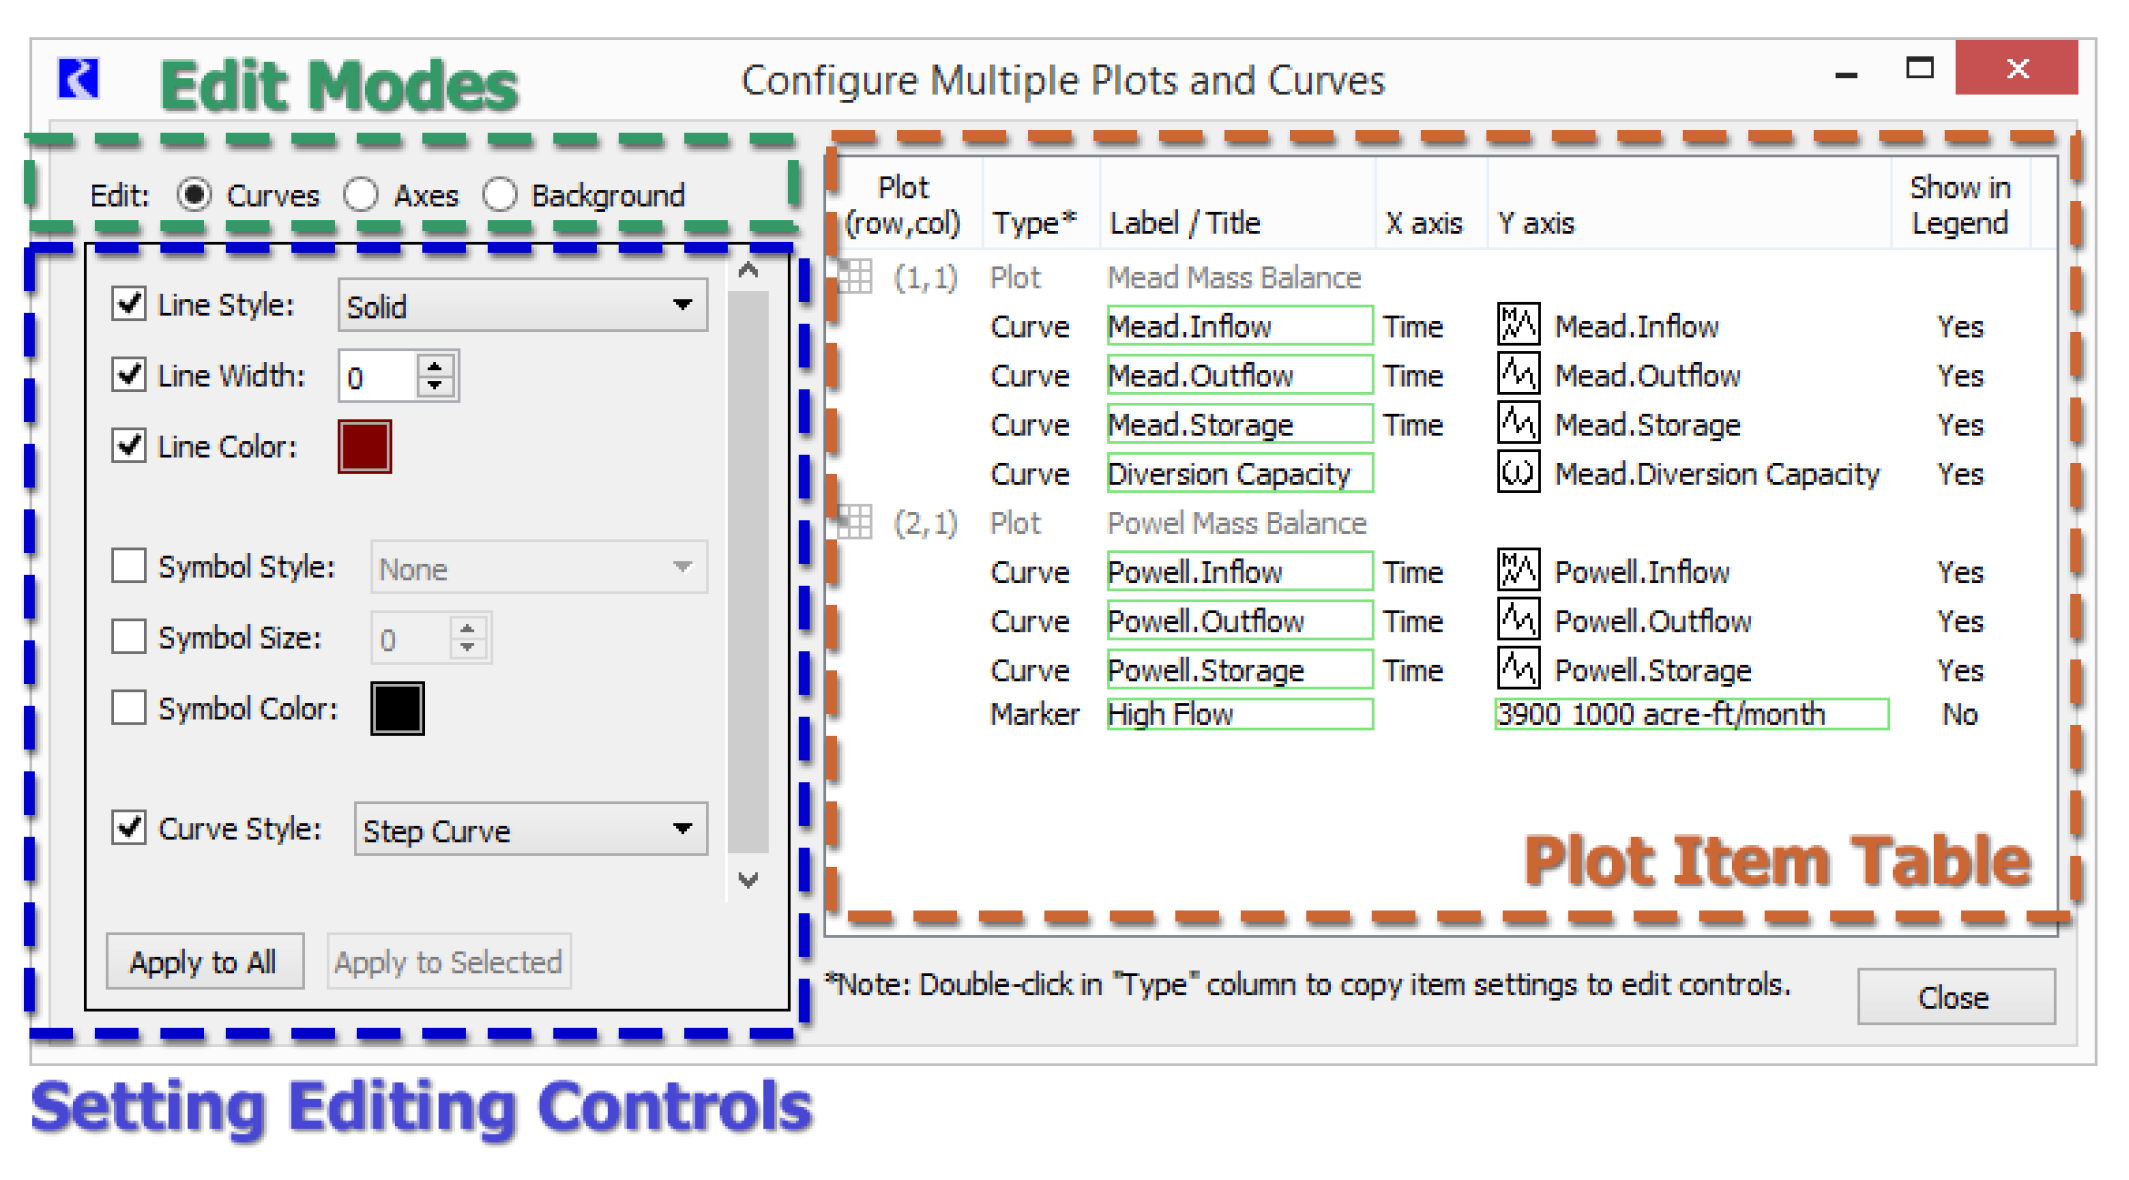
Task: Click the Mead.Inflow curve icon in Y axis column
Action: pyautogui.click(x=1517, y=325)
